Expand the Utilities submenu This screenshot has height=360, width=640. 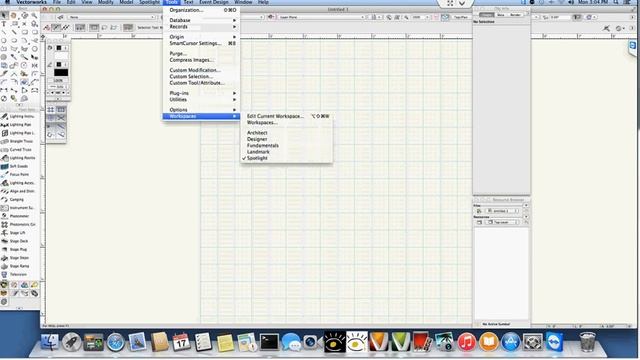(201, 100)
